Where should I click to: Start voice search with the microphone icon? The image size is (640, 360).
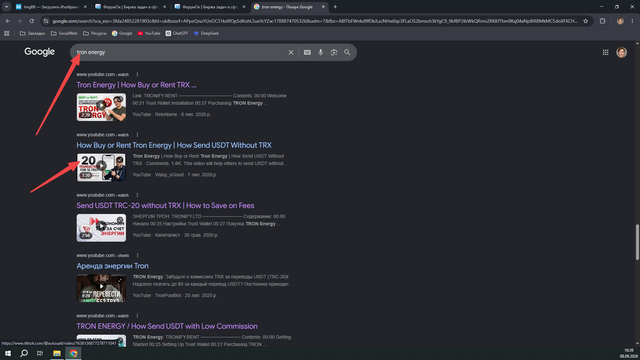pos(320,52)
